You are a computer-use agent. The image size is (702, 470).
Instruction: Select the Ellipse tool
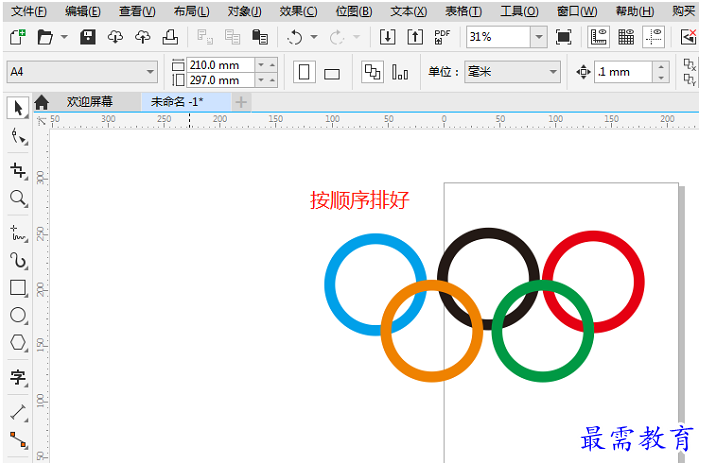18,315
